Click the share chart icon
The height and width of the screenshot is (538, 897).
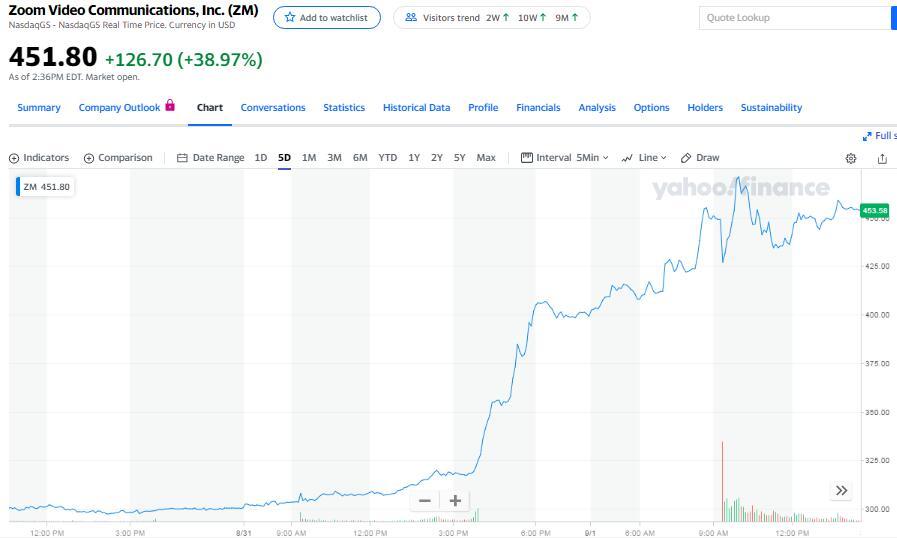(x=882, y=158)
